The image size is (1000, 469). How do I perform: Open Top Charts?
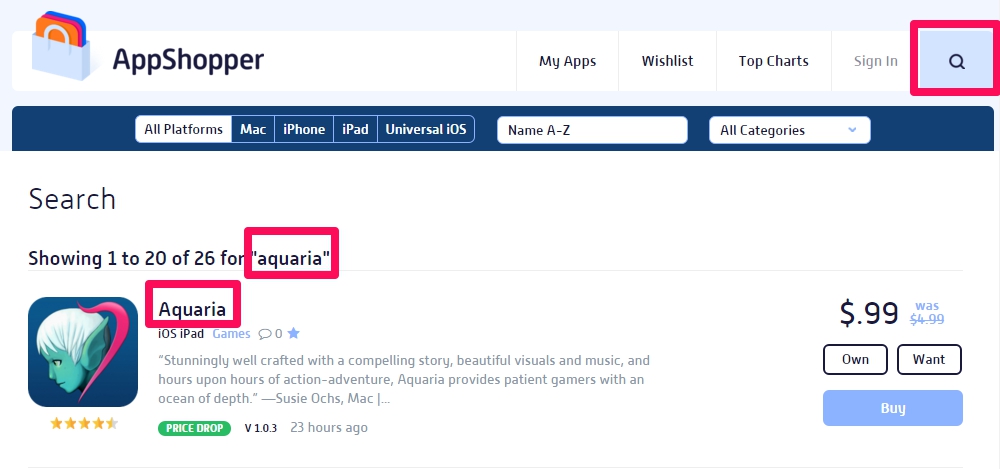pyautogui.click(x=774, y=61)
